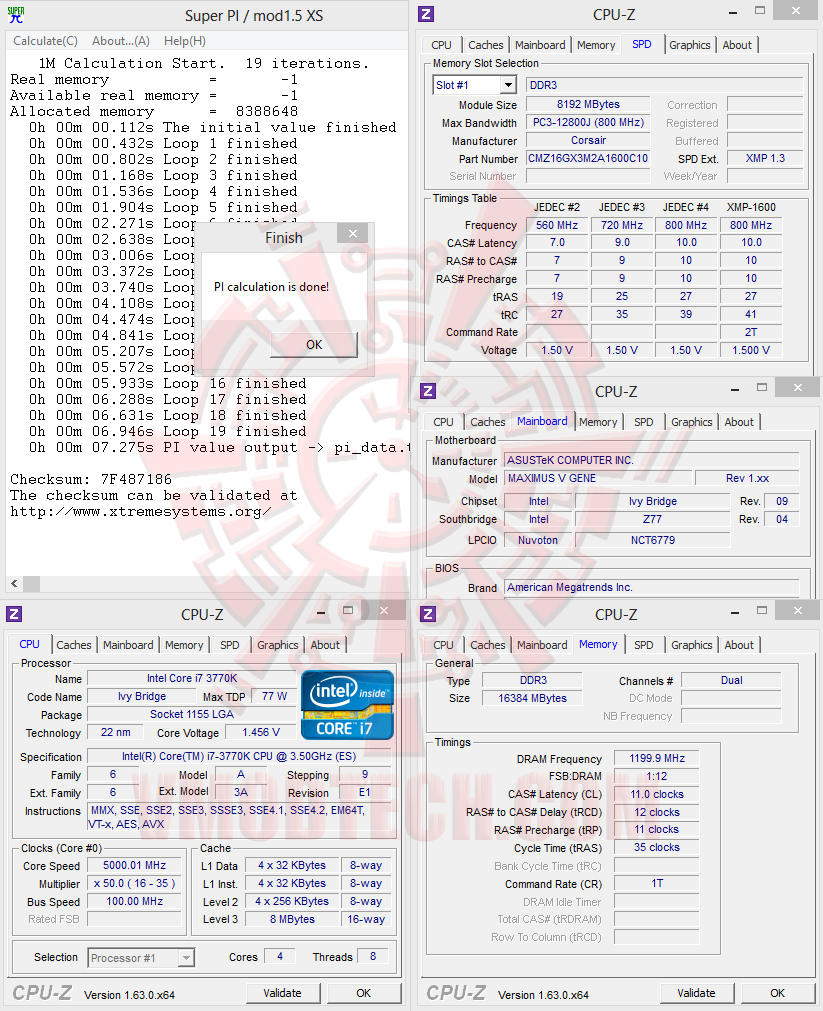Switch to SPD tab in Memory window

click(x=644, y=645)
